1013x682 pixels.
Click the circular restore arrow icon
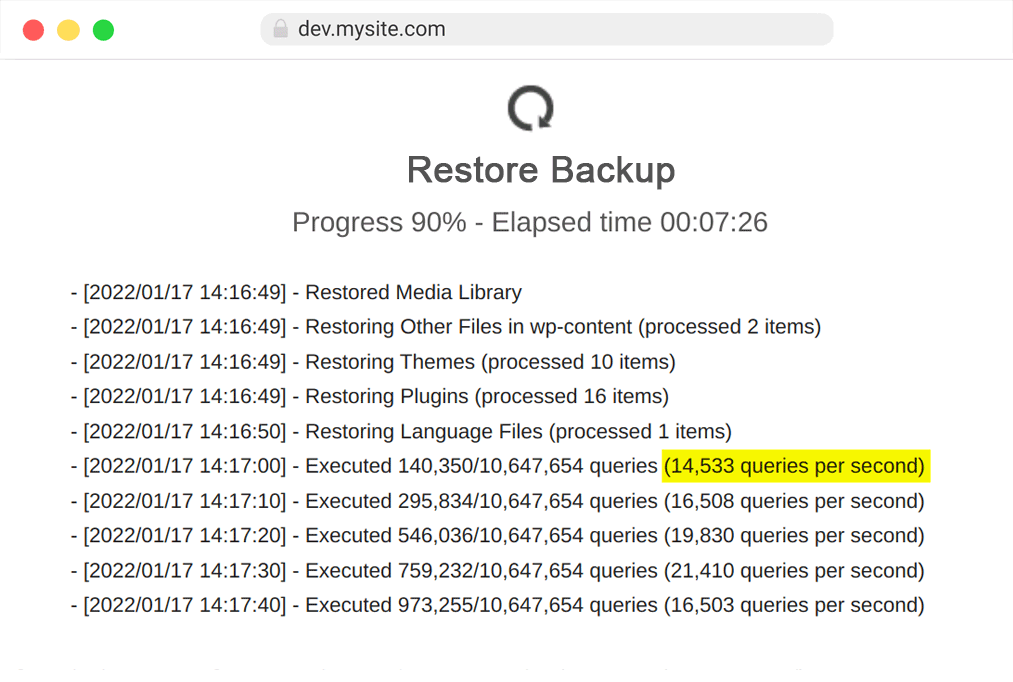tap(530, 108)
